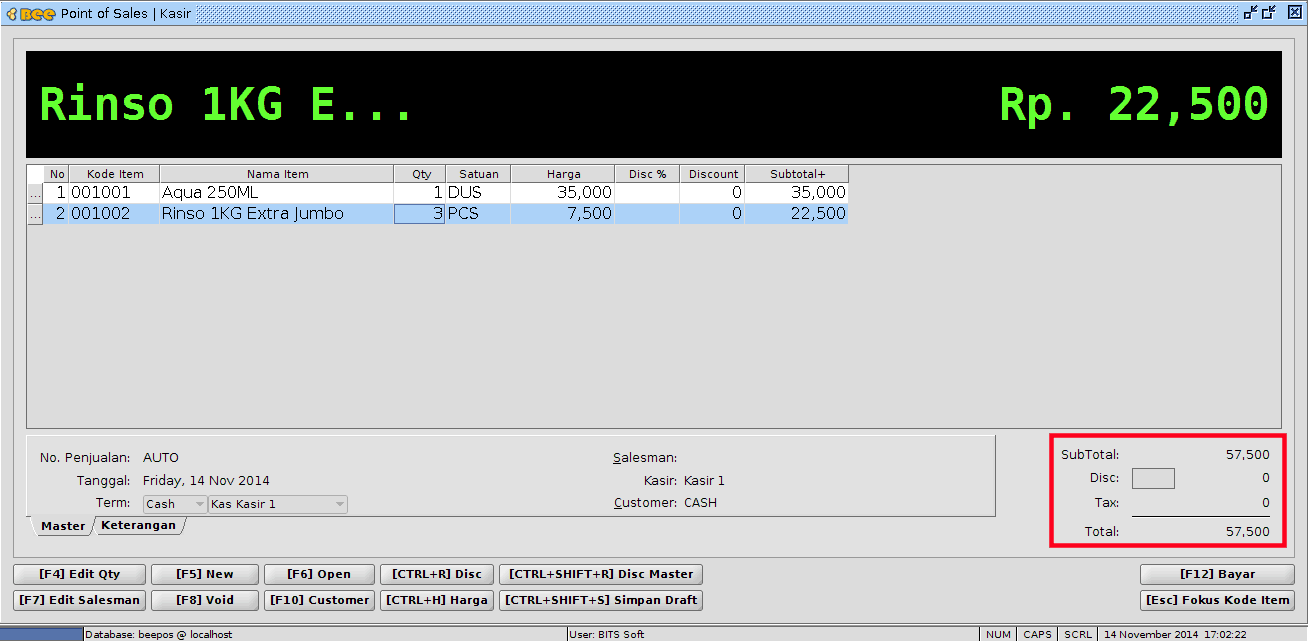1308x642 pixels.
Task: Click the 7,500 price cell for Rinso
Action: (x=563, y=214)
